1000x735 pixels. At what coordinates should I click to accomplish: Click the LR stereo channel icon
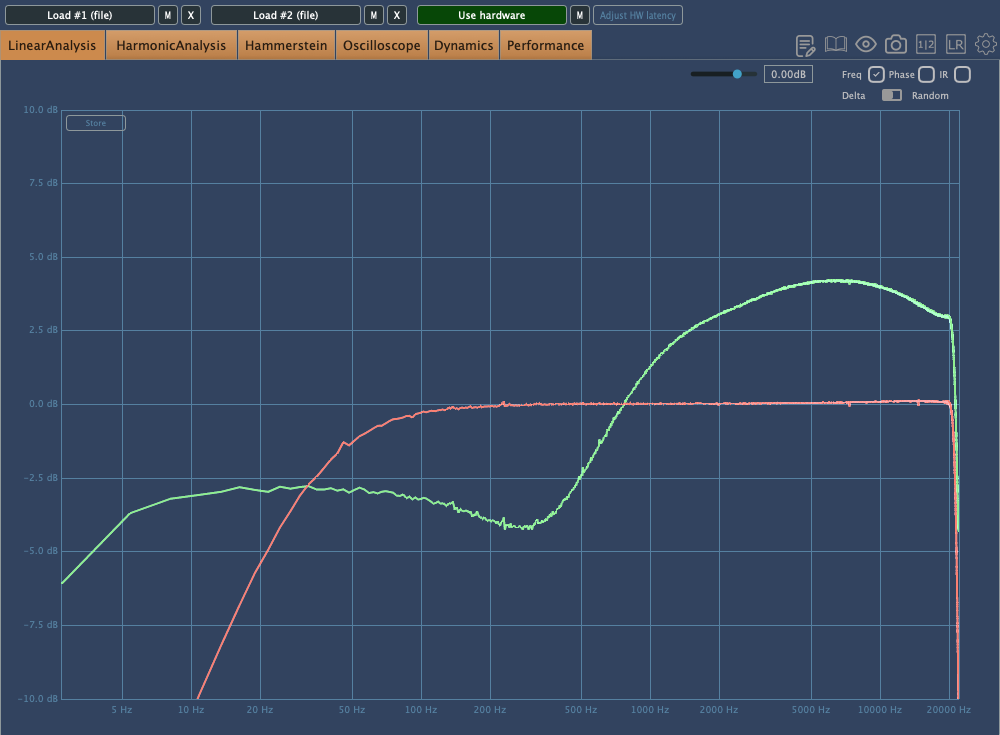click(956, 45)
